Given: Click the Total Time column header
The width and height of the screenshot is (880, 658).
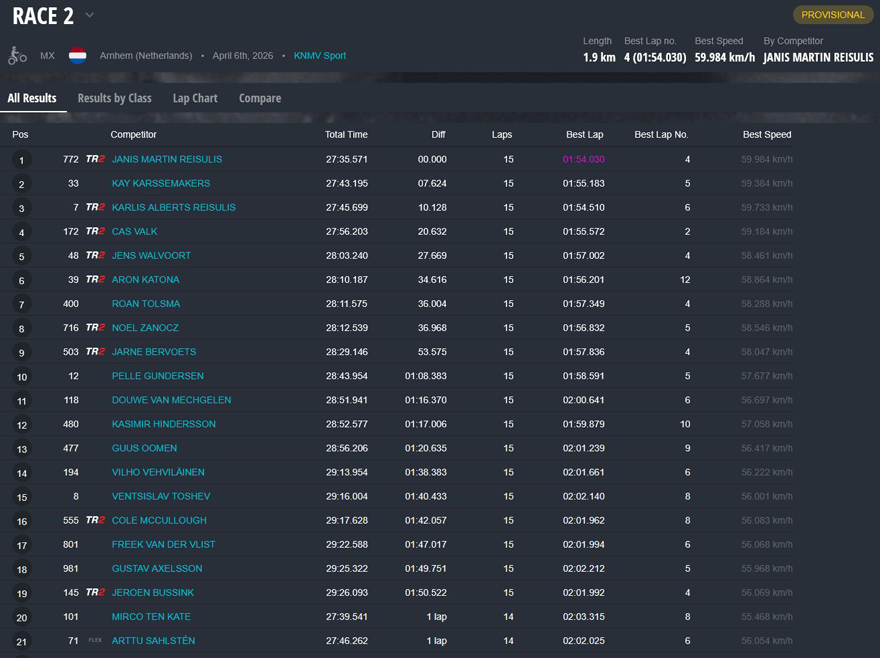Looking at the screenshot, I should pos(346,134).
